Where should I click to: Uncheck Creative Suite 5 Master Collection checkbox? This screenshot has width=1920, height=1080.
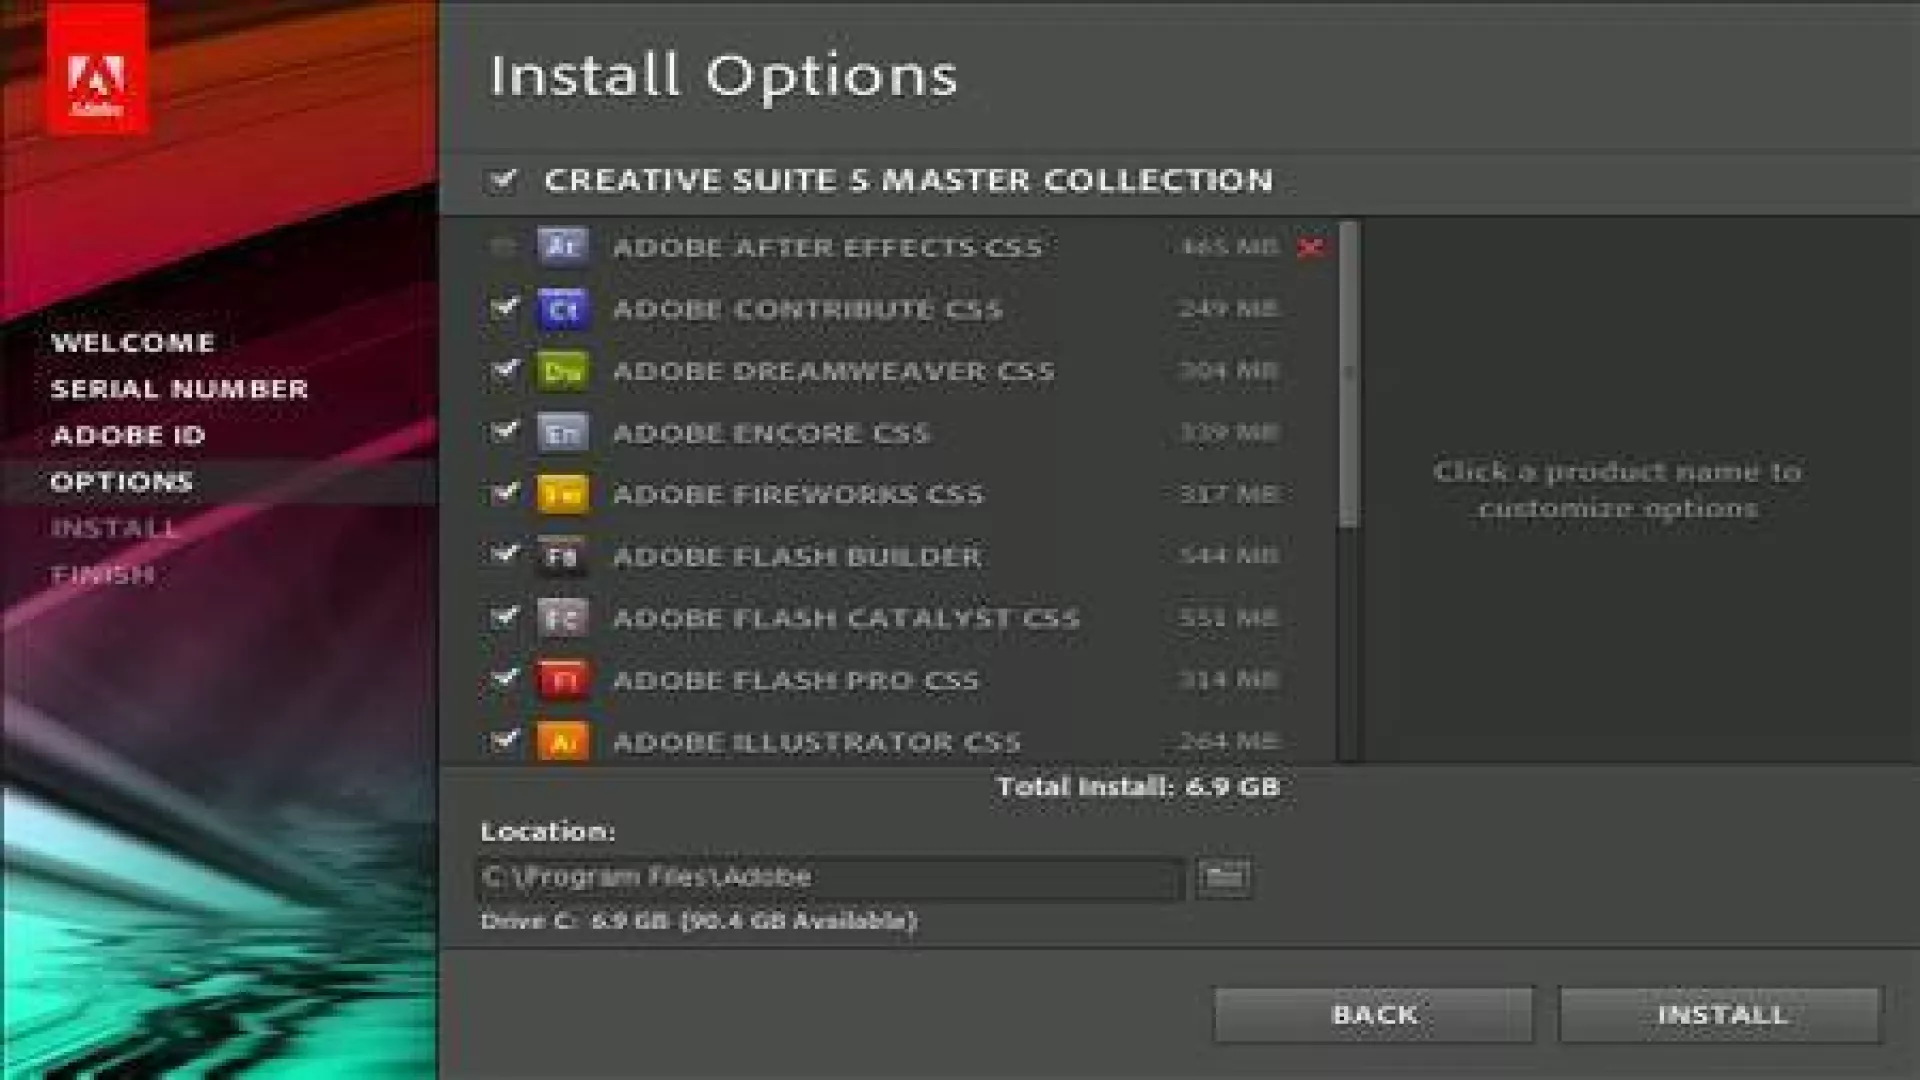pyautogui.click(x=503, y=180)
